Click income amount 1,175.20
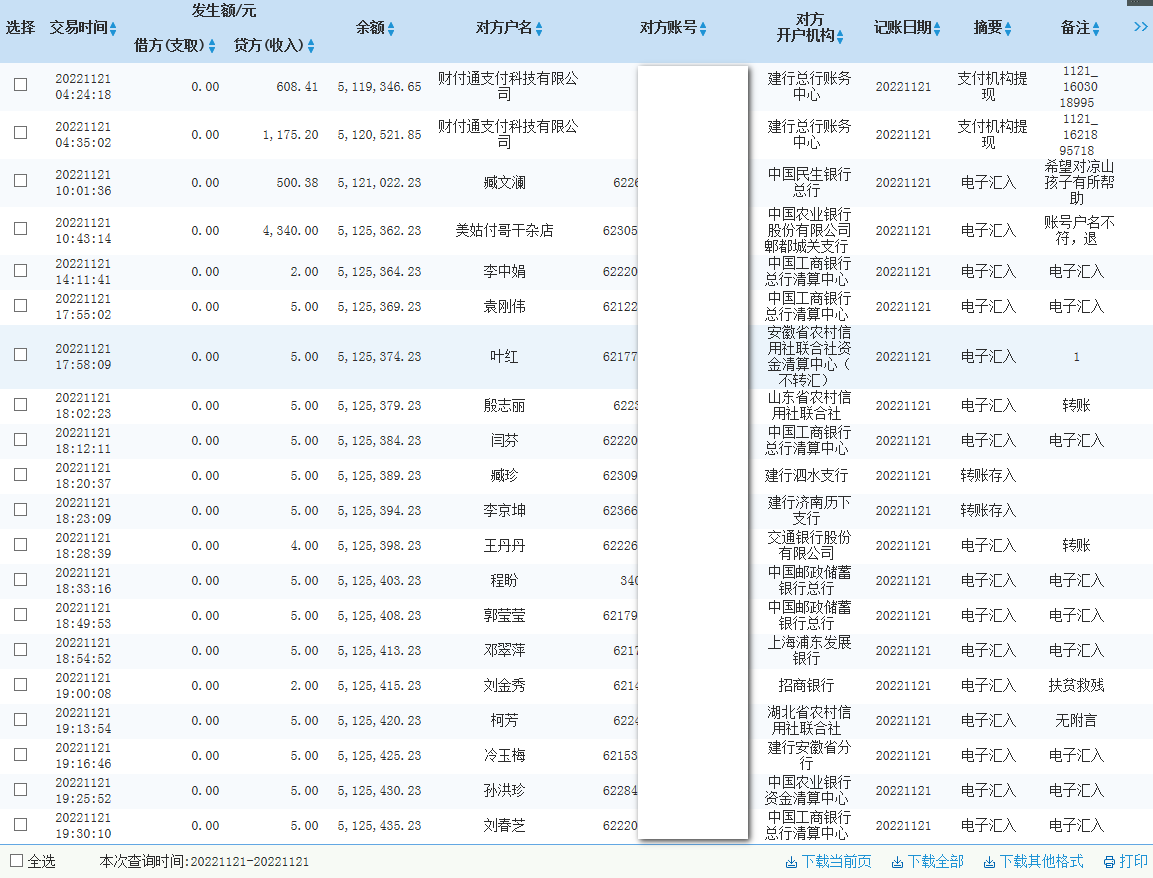 click(x=290, y=135)
